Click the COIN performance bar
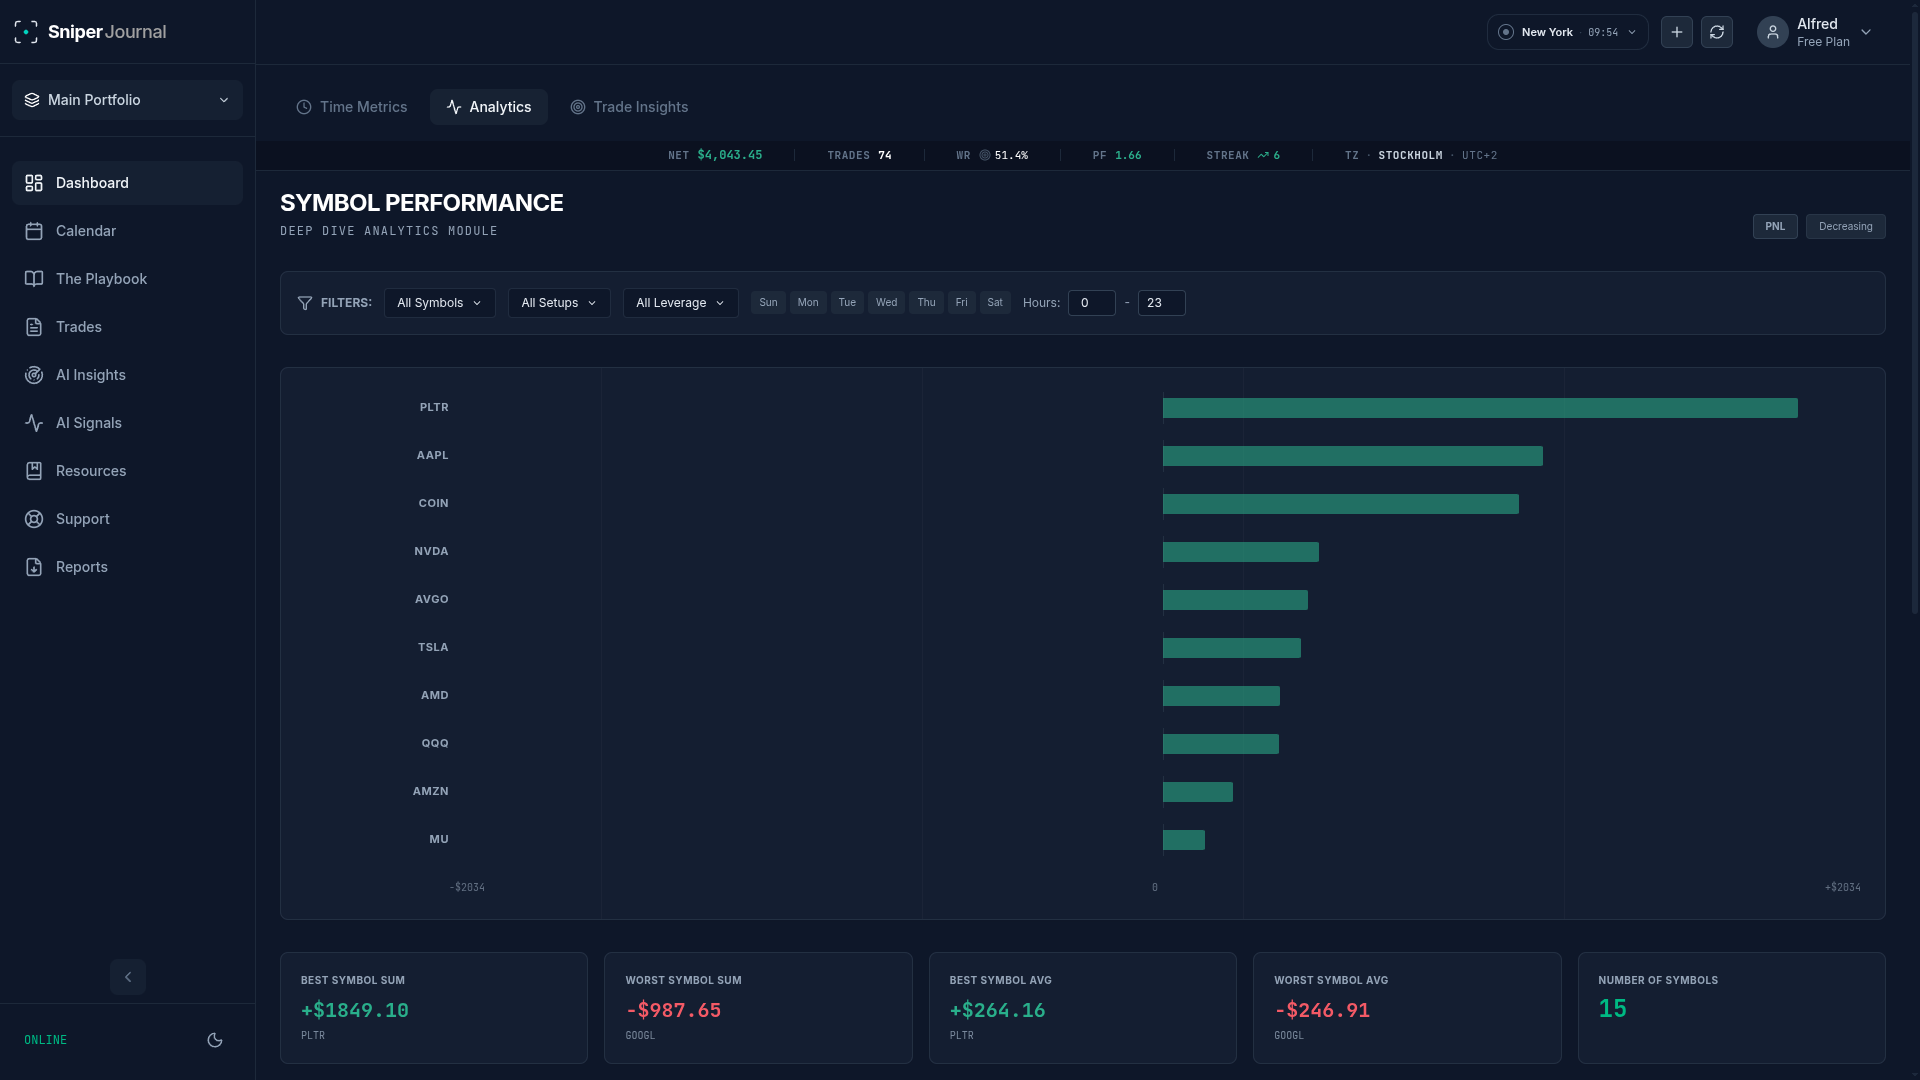The width and height of the screenshot is (1920, 1080). 1341,504
